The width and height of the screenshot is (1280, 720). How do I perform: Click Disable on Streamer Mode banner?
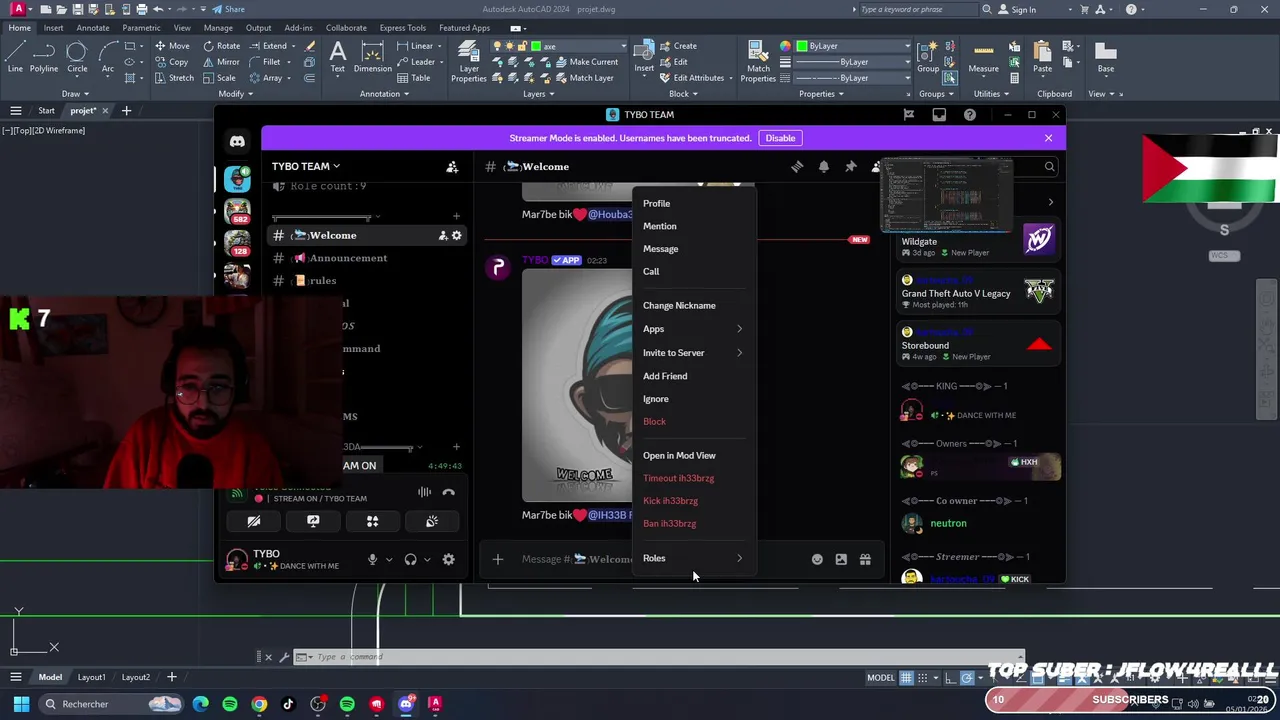tap(780, 138)
